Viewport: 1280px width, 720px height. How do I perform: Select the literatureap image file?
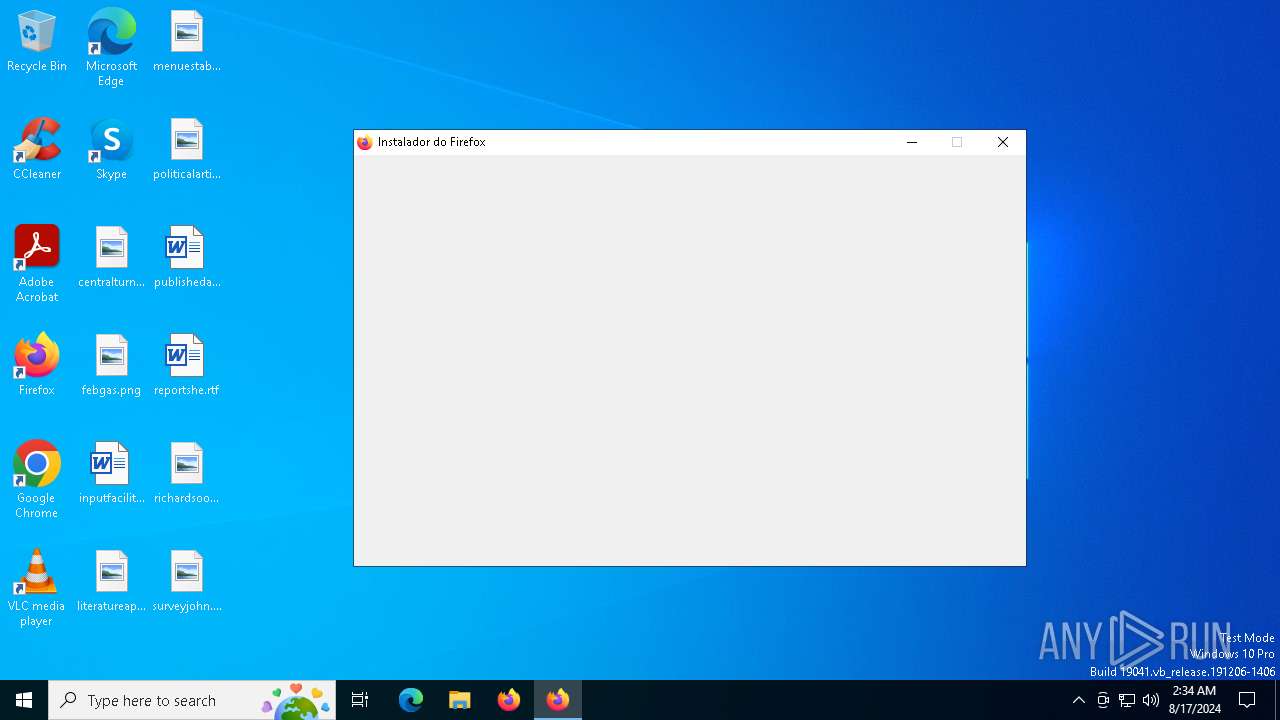click(x=111, y=581)
